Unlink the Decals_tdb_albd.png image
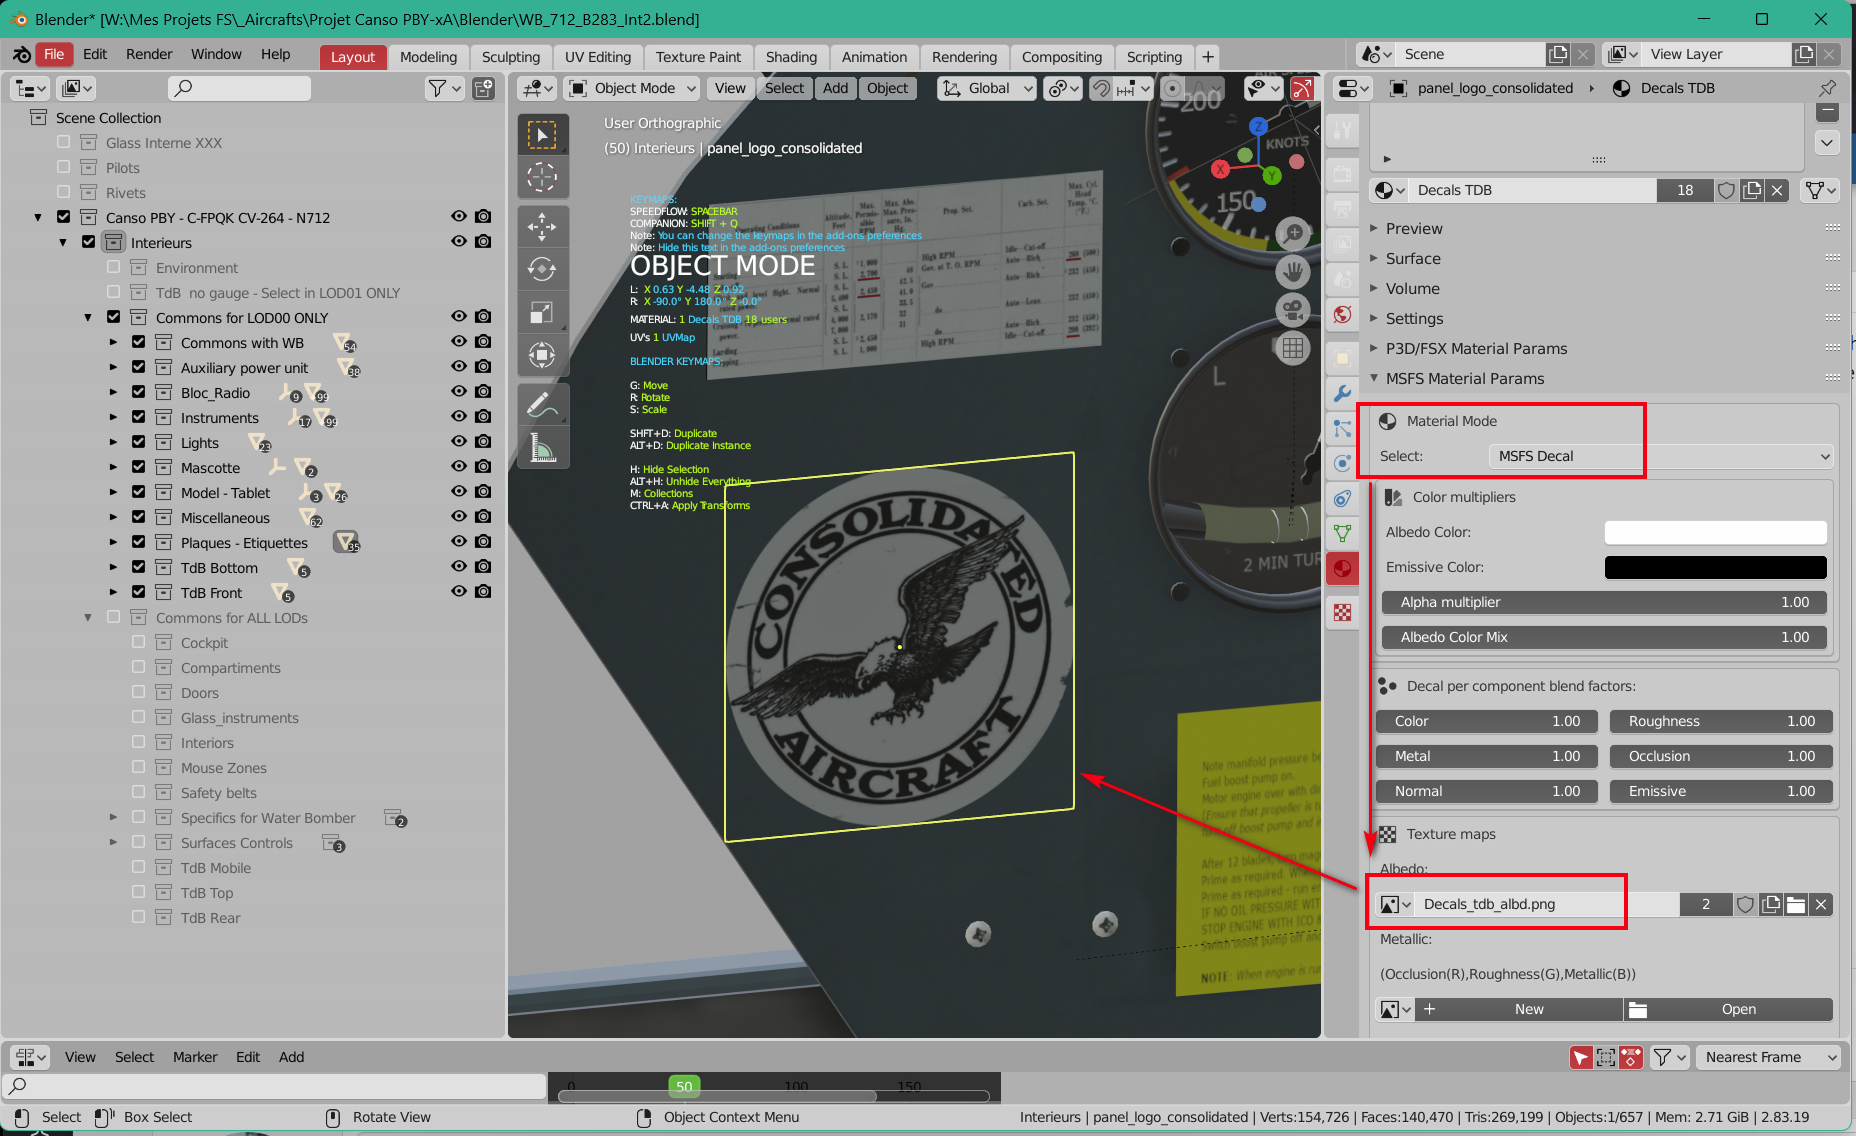 pyautogui.click(x=1821, y=904)
